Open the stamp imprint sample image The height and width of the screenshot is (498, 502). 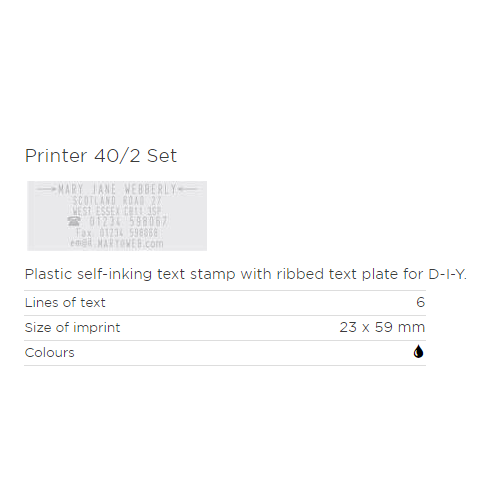117,216
